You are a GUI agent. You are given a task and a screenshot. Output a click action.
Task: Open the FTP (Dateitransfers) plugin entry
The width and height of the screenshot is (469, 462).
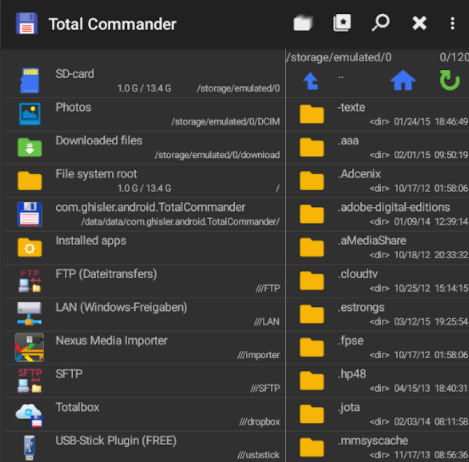point(143,281)
